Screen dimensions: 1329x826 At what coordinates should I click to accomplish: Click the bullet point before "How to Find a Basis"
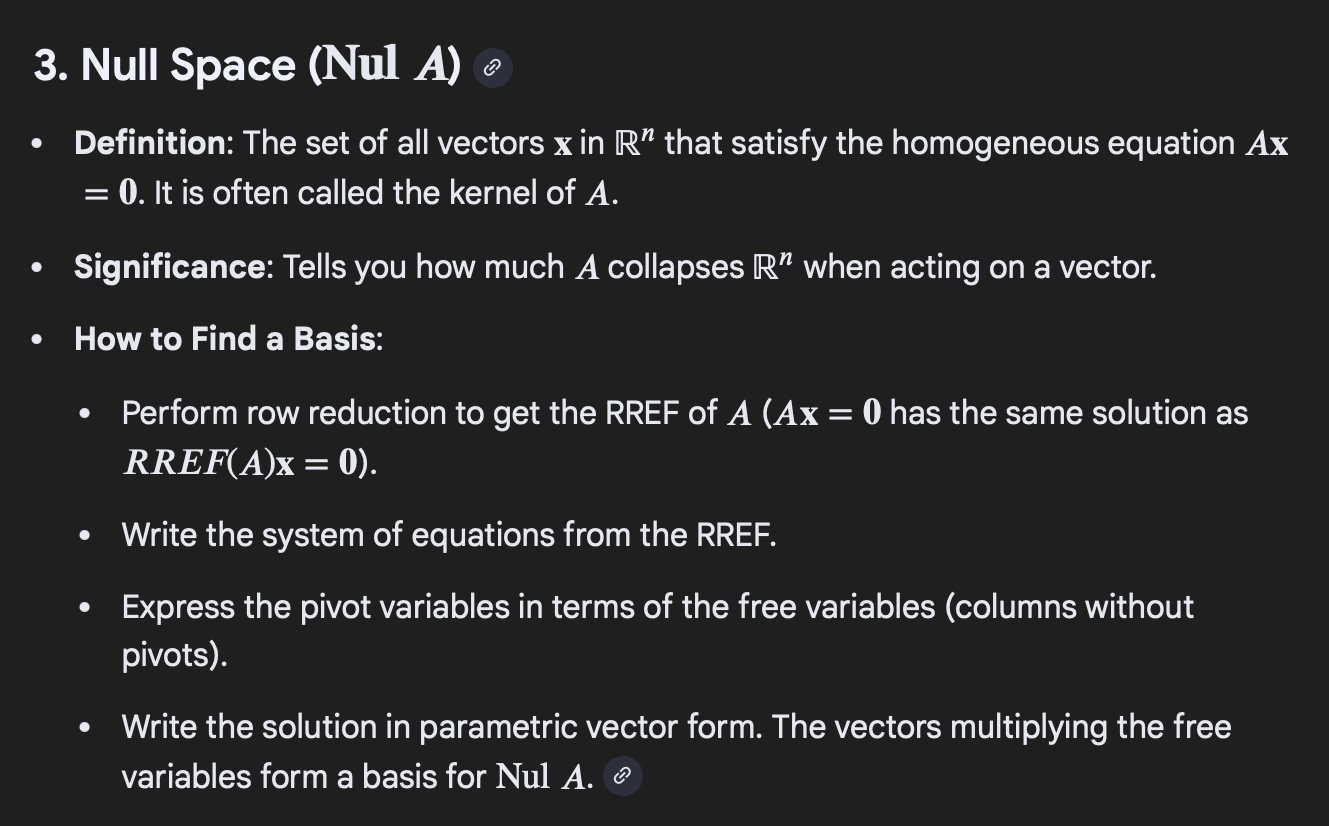coord(37,340)
